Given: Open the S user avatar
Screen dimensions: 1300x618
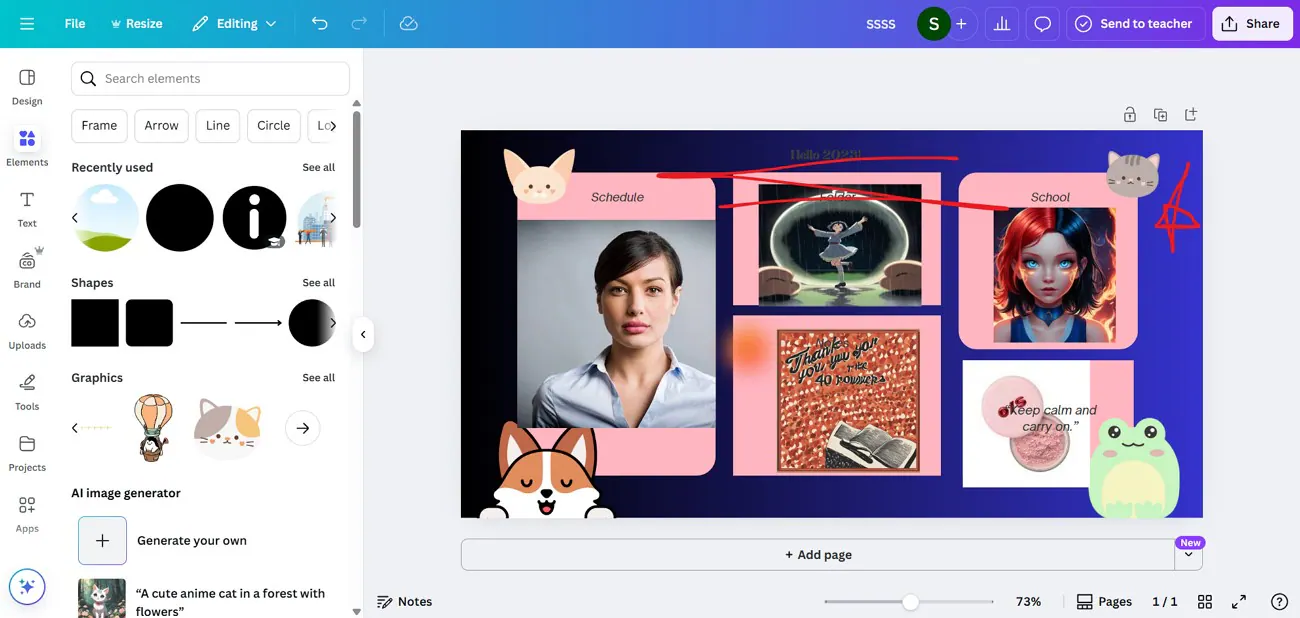Looking at the screenshot, I should coord(933,23).
